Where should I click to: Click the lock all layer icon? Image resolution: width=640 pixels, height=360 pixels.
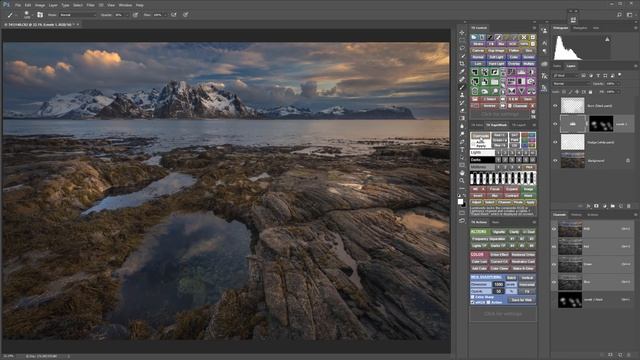[x=590, y=92]
